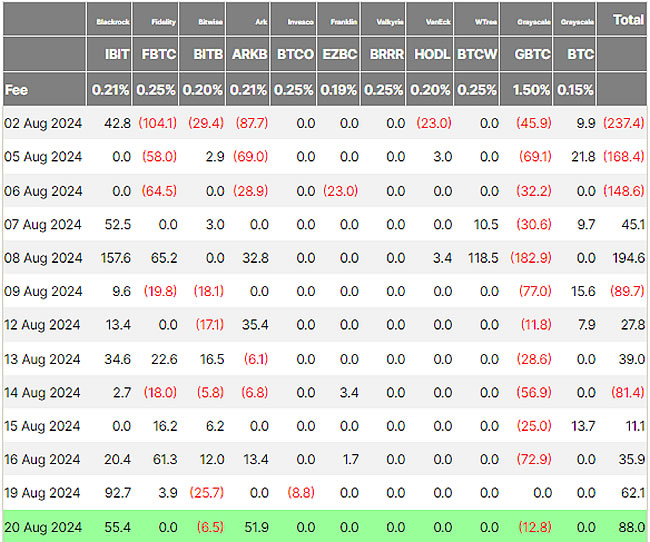Click the Fee row label
650x542 pixels.
point(16,89)
